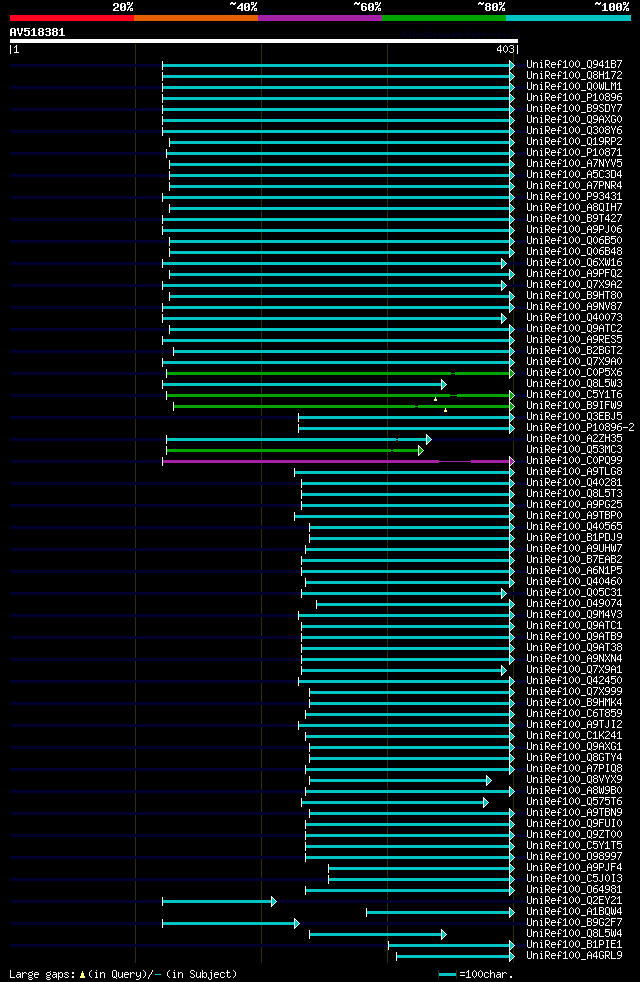Click the UniRef100_Q575T6 label

pyautogui.click(x=574, y=802)
